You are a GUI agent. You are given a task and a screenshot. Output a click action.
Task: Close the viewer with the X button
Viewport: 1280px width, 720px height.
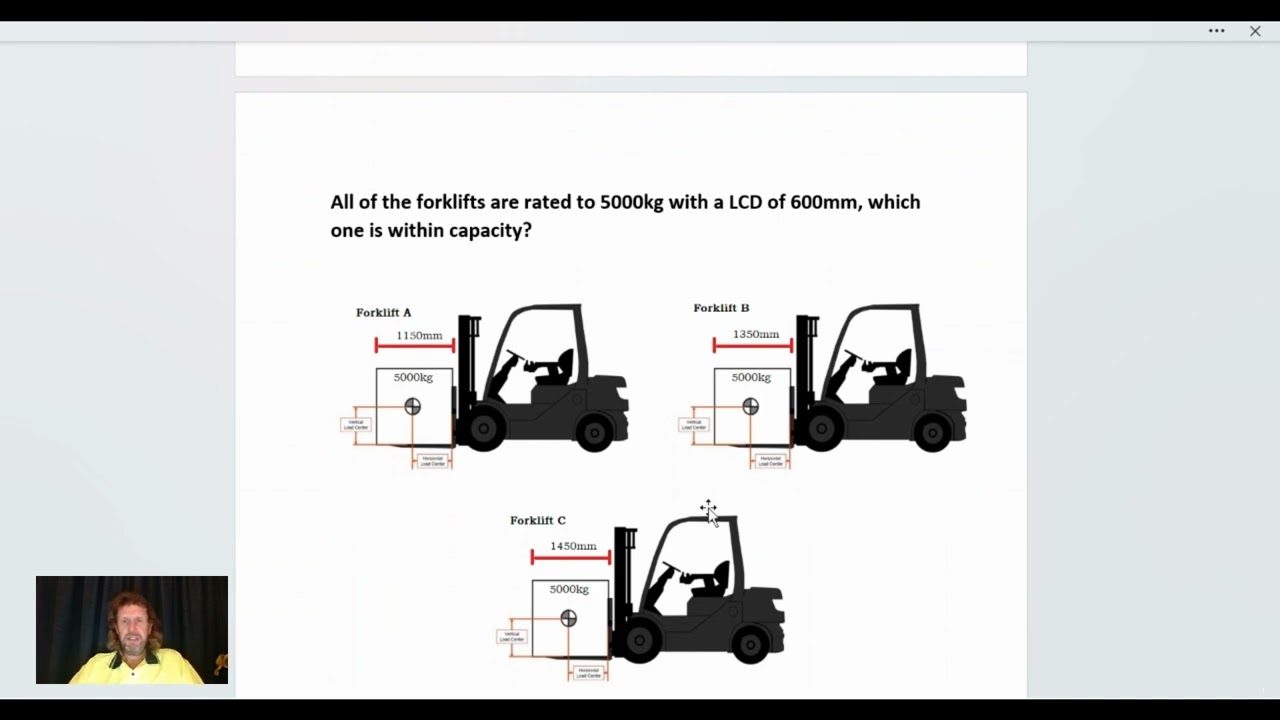(1255, 31)
